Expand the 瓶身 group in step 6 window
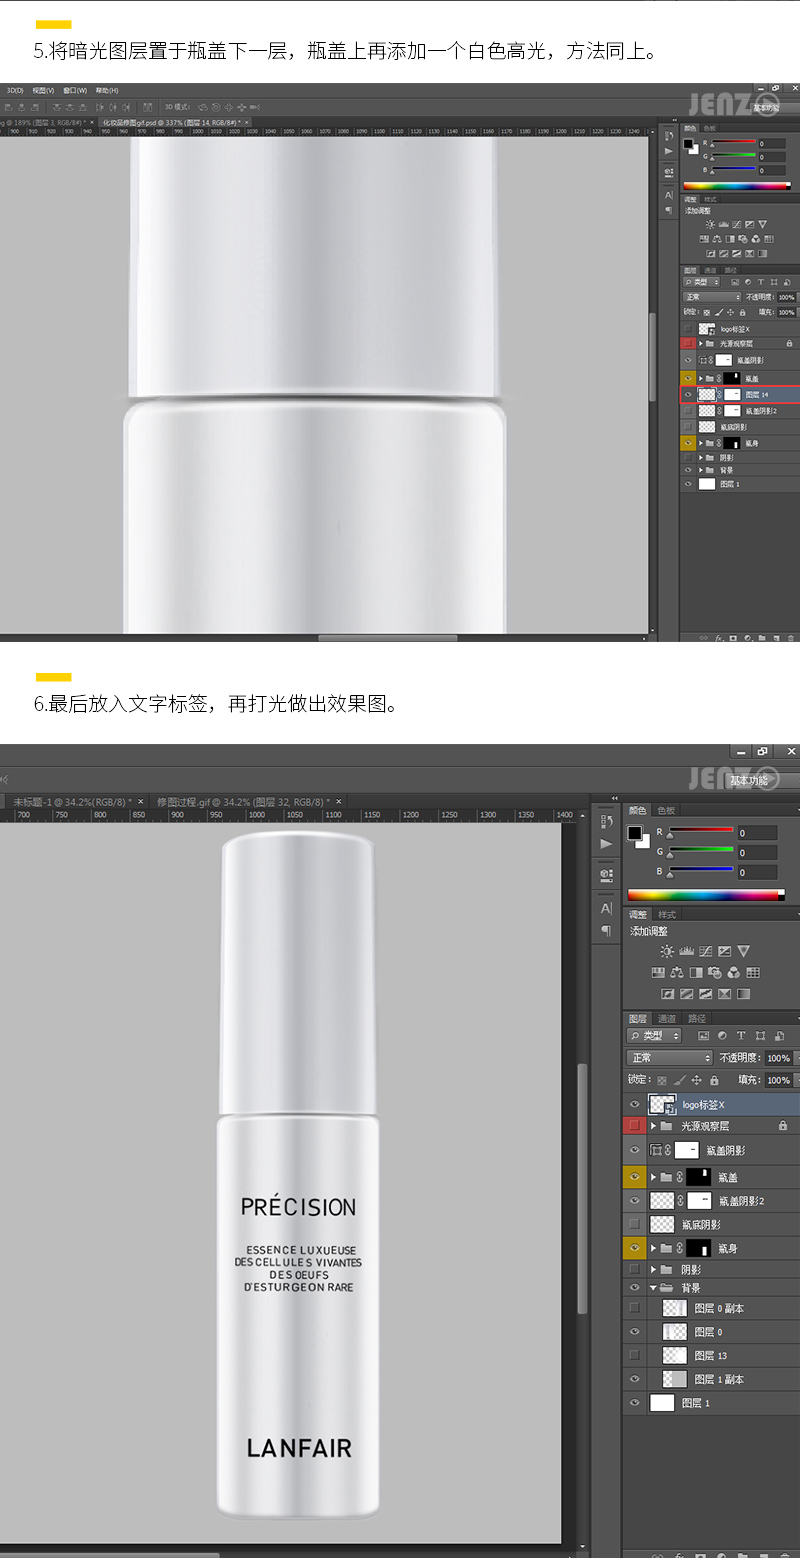This screenshot has width=800, height=1558. click(x=654, y=1249)
